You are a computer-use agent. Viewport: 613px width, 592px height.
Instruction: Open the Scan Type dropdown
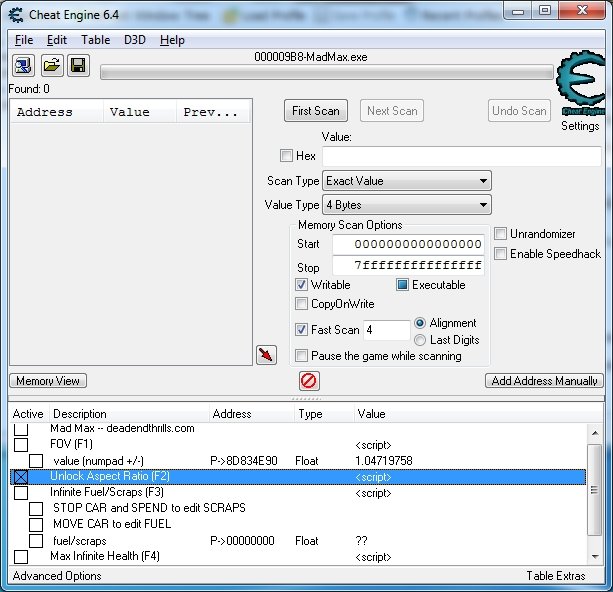(407, 181)
